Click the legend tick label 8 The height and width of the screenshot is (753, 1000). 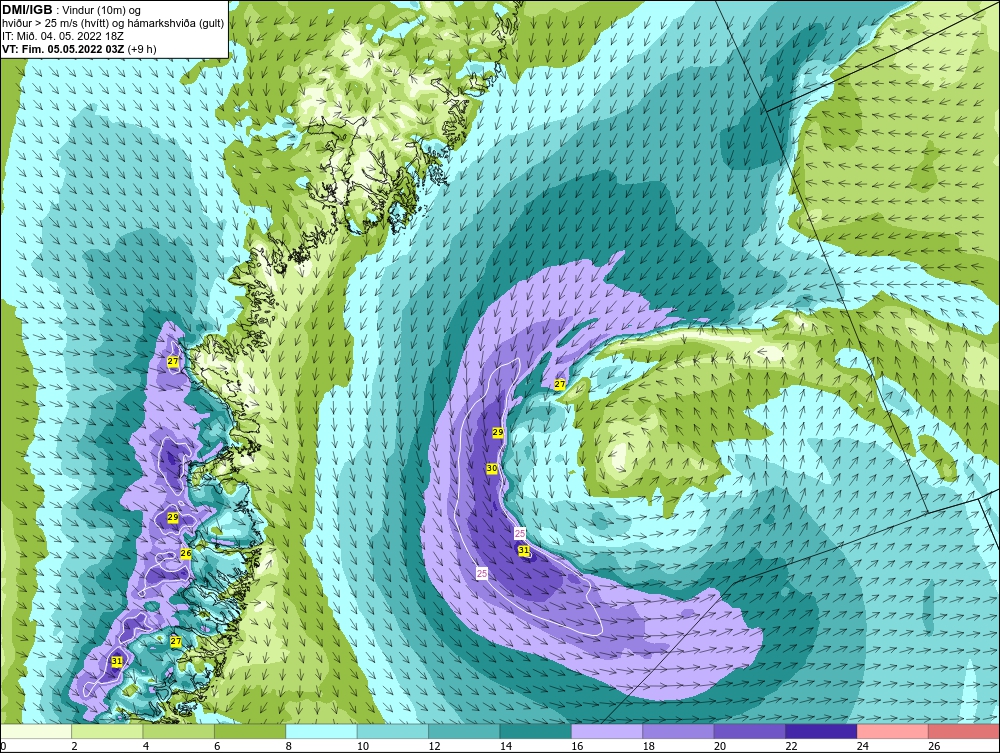coord(289,746)
